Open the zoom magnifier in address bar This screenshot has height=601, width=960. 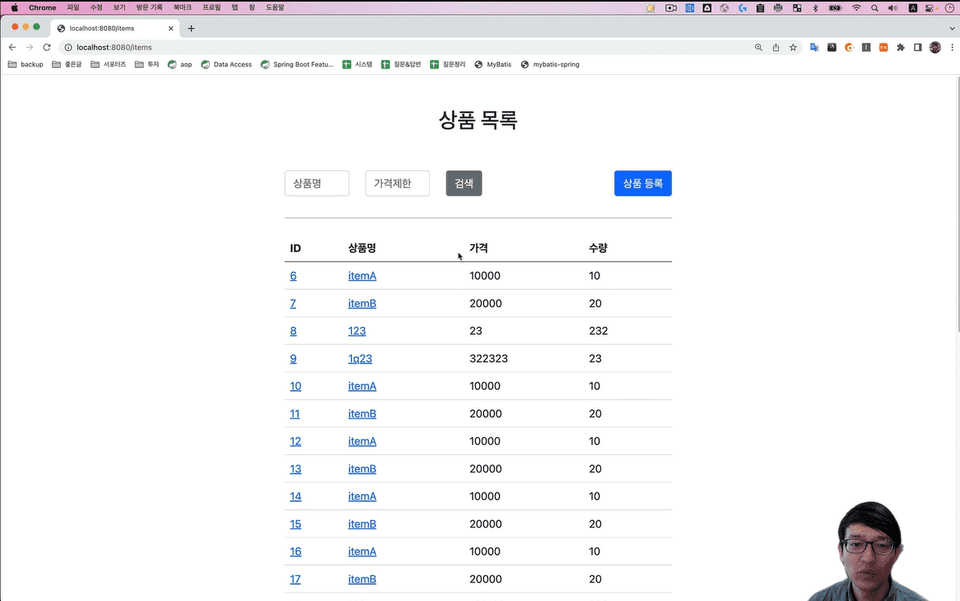tap(759, 47)
